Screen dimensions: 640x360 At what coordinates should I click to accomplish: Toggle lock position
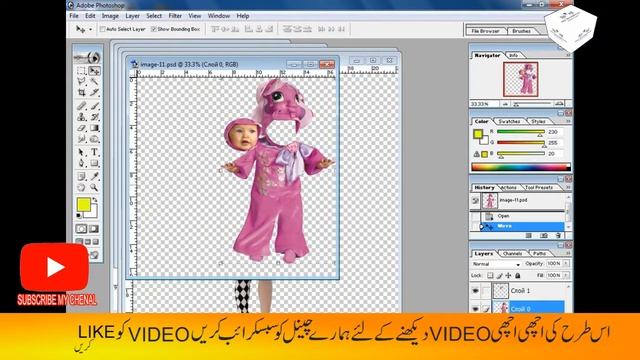(x=508, y=276)
